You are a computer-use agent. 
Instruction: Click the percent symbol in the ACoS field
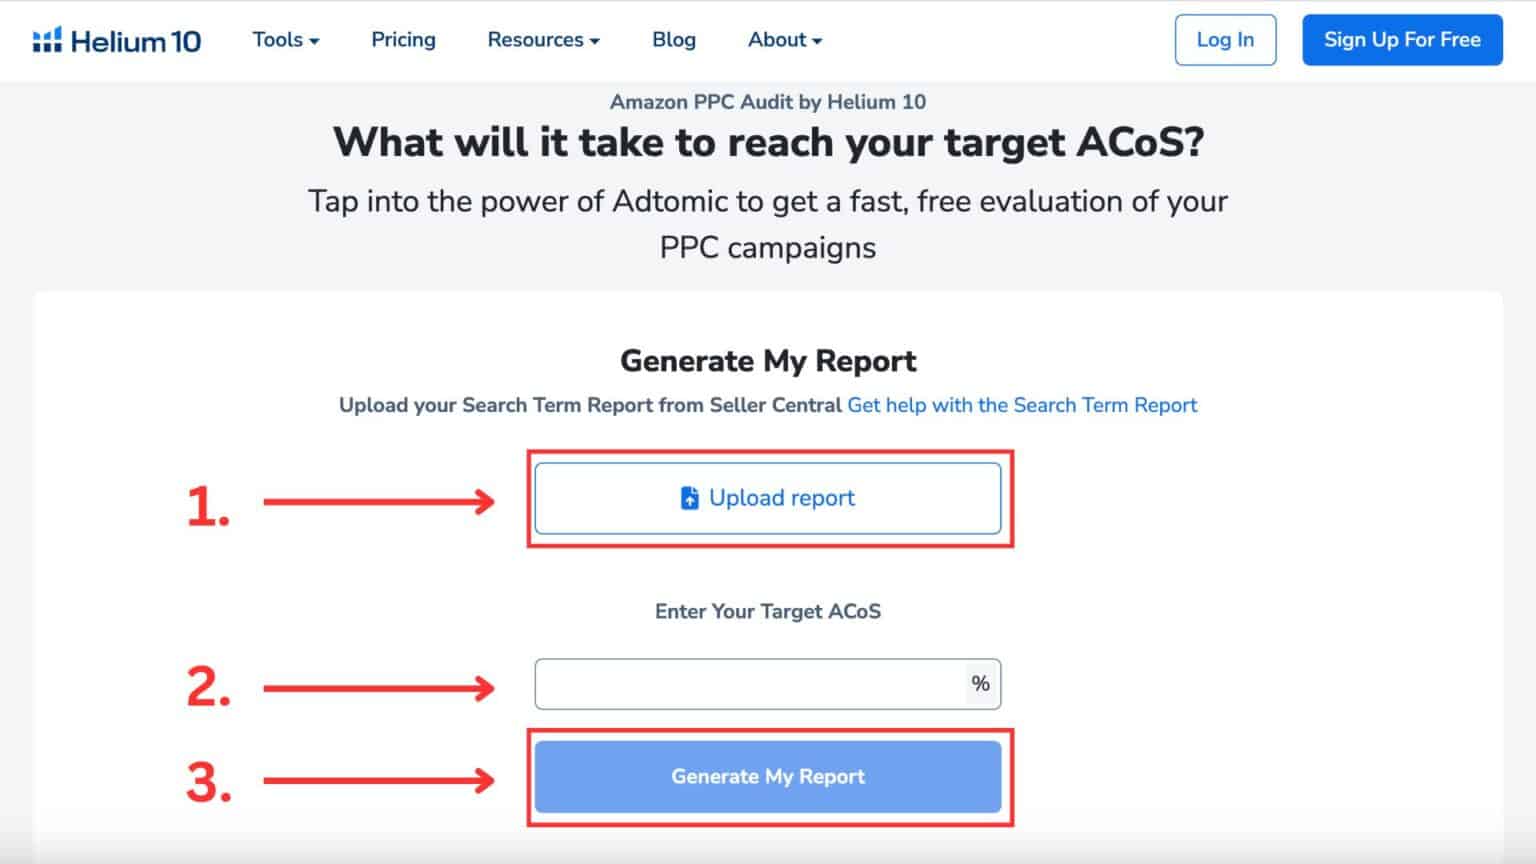click(981, 684)
